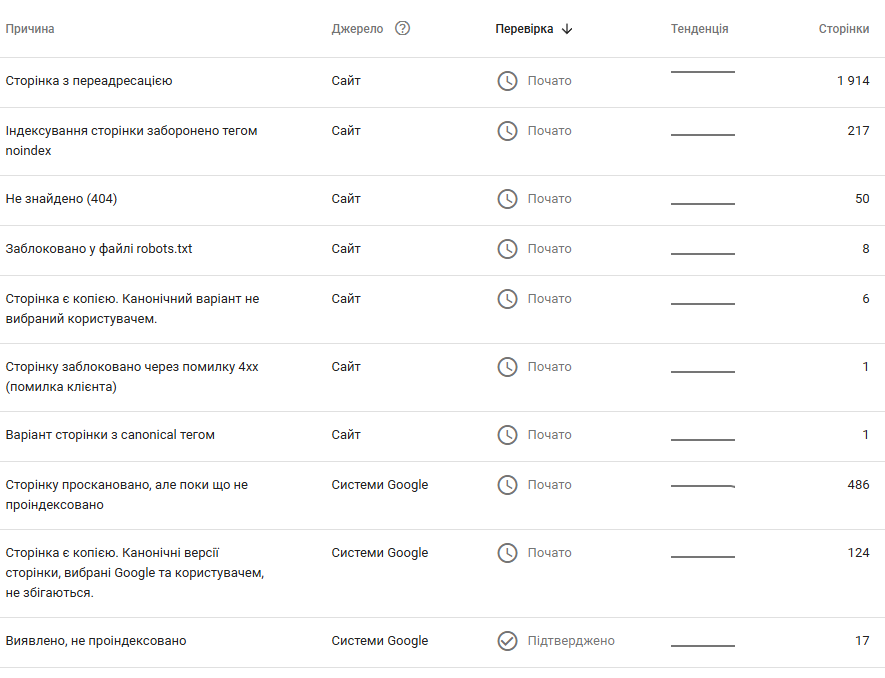
Task: Click the Тенденція column header
Action: [x=699, y=29]
